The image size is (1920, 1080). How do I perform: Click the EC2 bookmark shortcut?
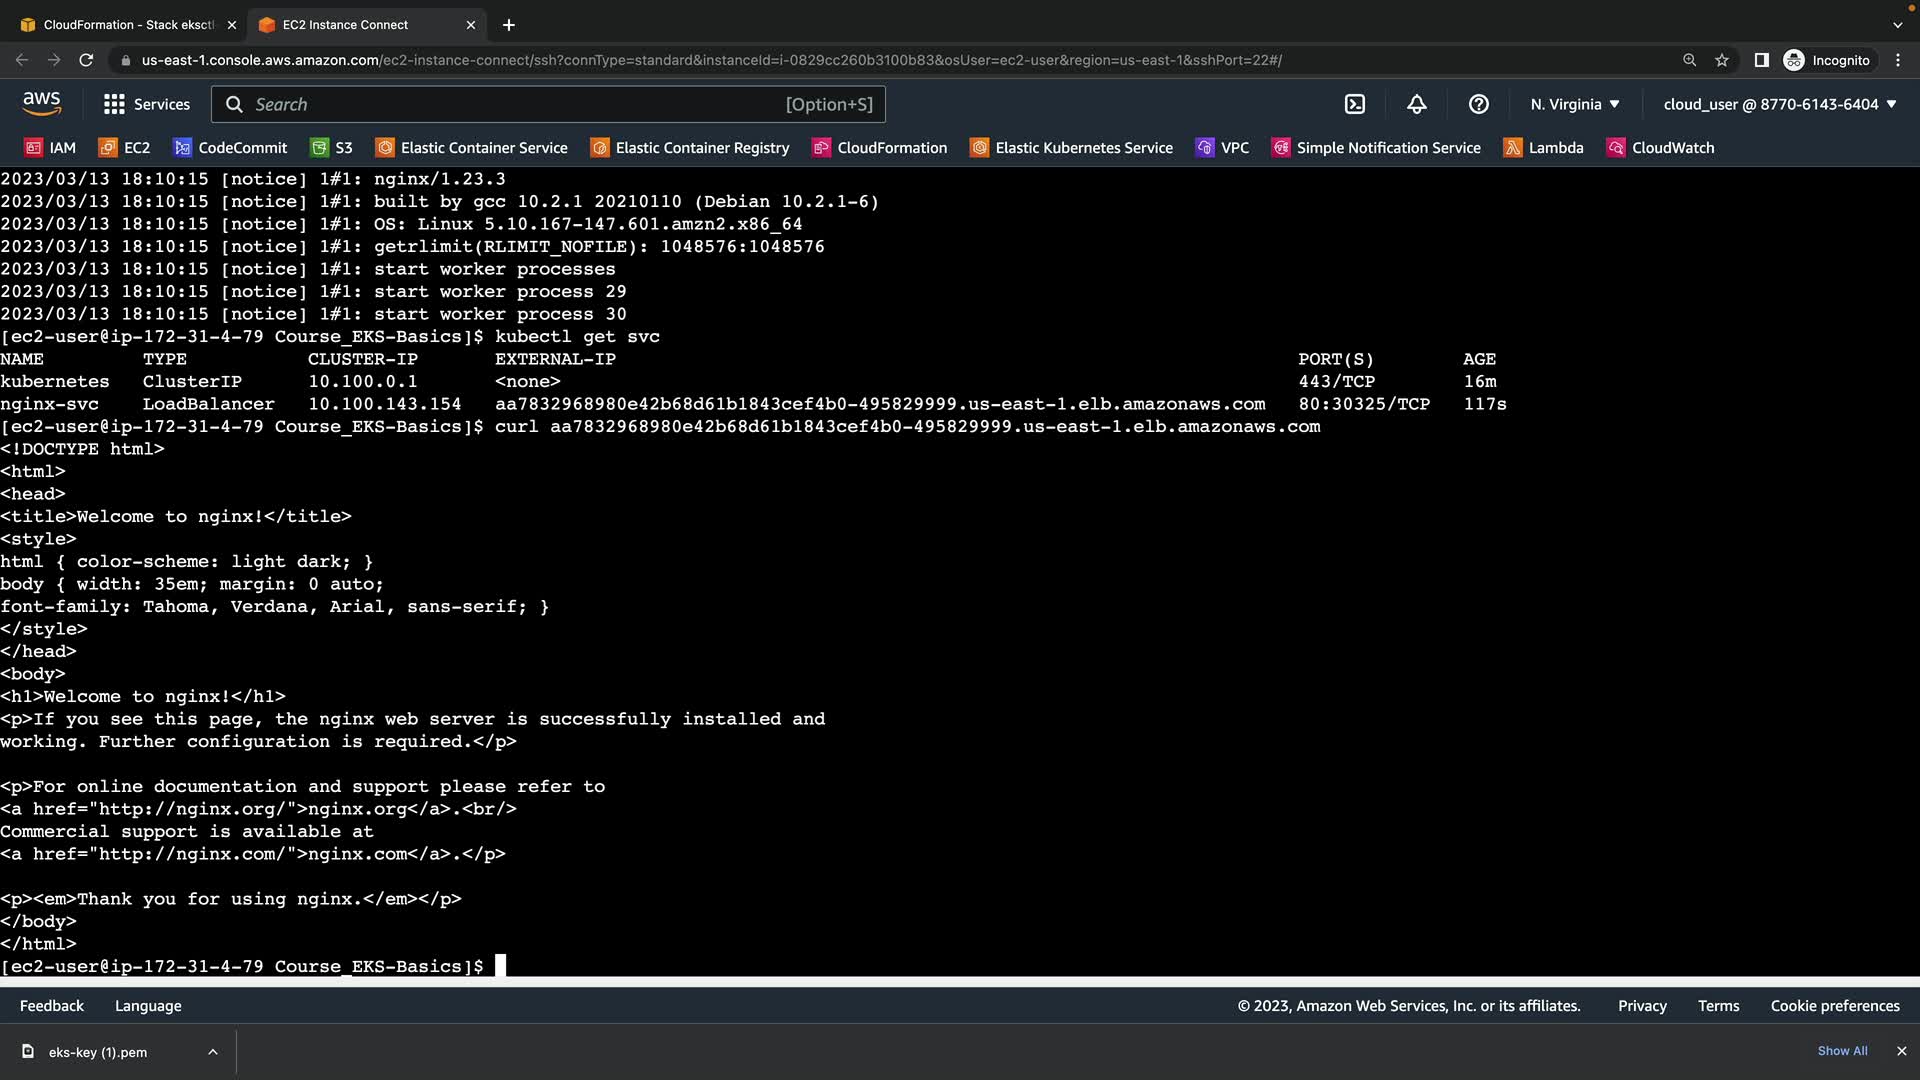click(x=124, y=148)
